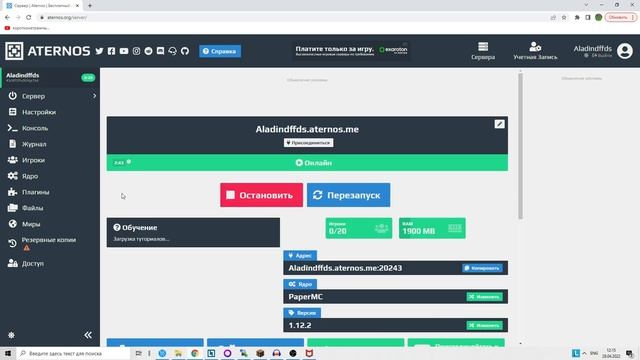Click the exaroton advertisement banner
This screenshot has width=640, height=360.
click(351, 50)
